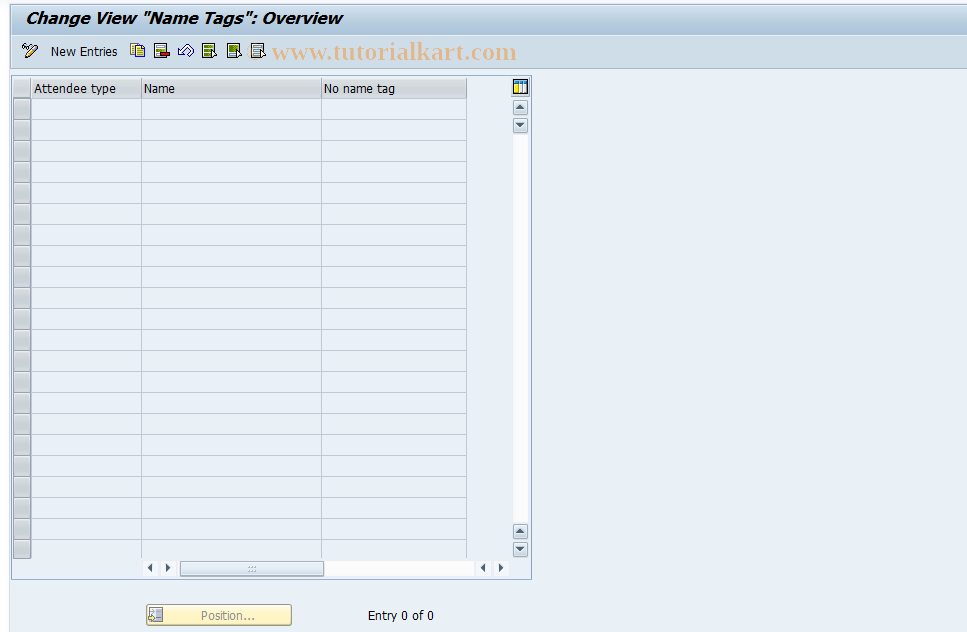Viewport: 967px width, 632px height.
Task: Click upper scroll-down arrow of vertical scrollbar
Action: point(520,125)
